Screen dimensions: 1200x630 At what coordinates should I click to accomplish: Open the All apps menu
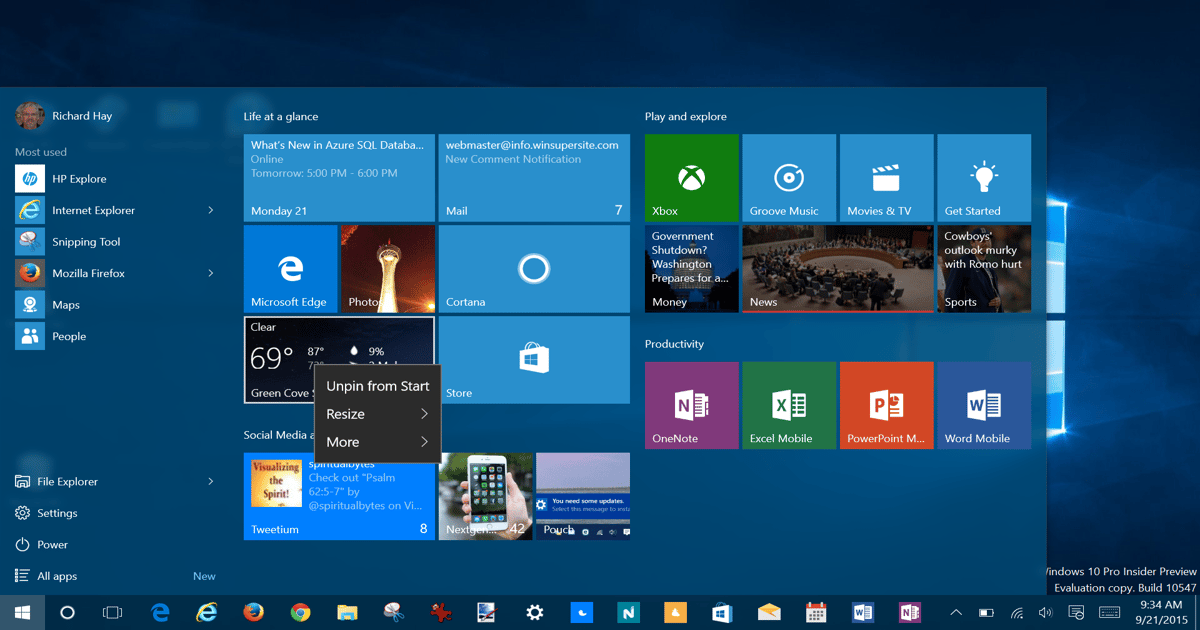pos(58,575)
